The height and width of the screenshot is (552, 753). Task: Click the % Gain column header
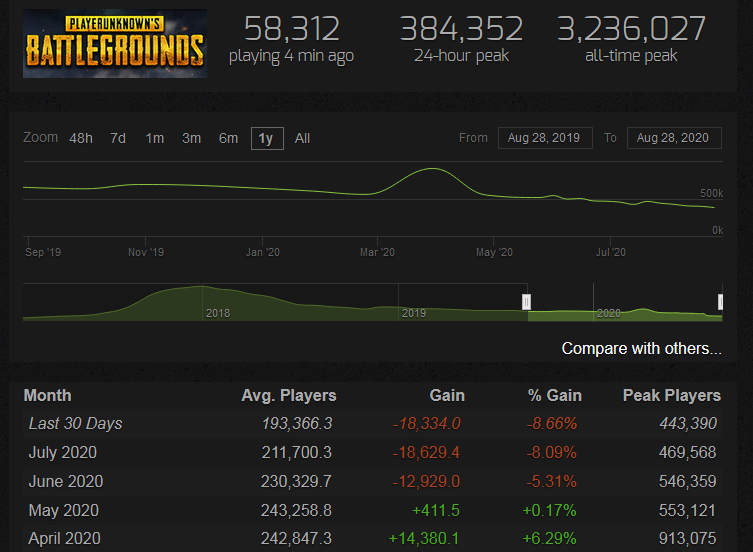[555, 395]
